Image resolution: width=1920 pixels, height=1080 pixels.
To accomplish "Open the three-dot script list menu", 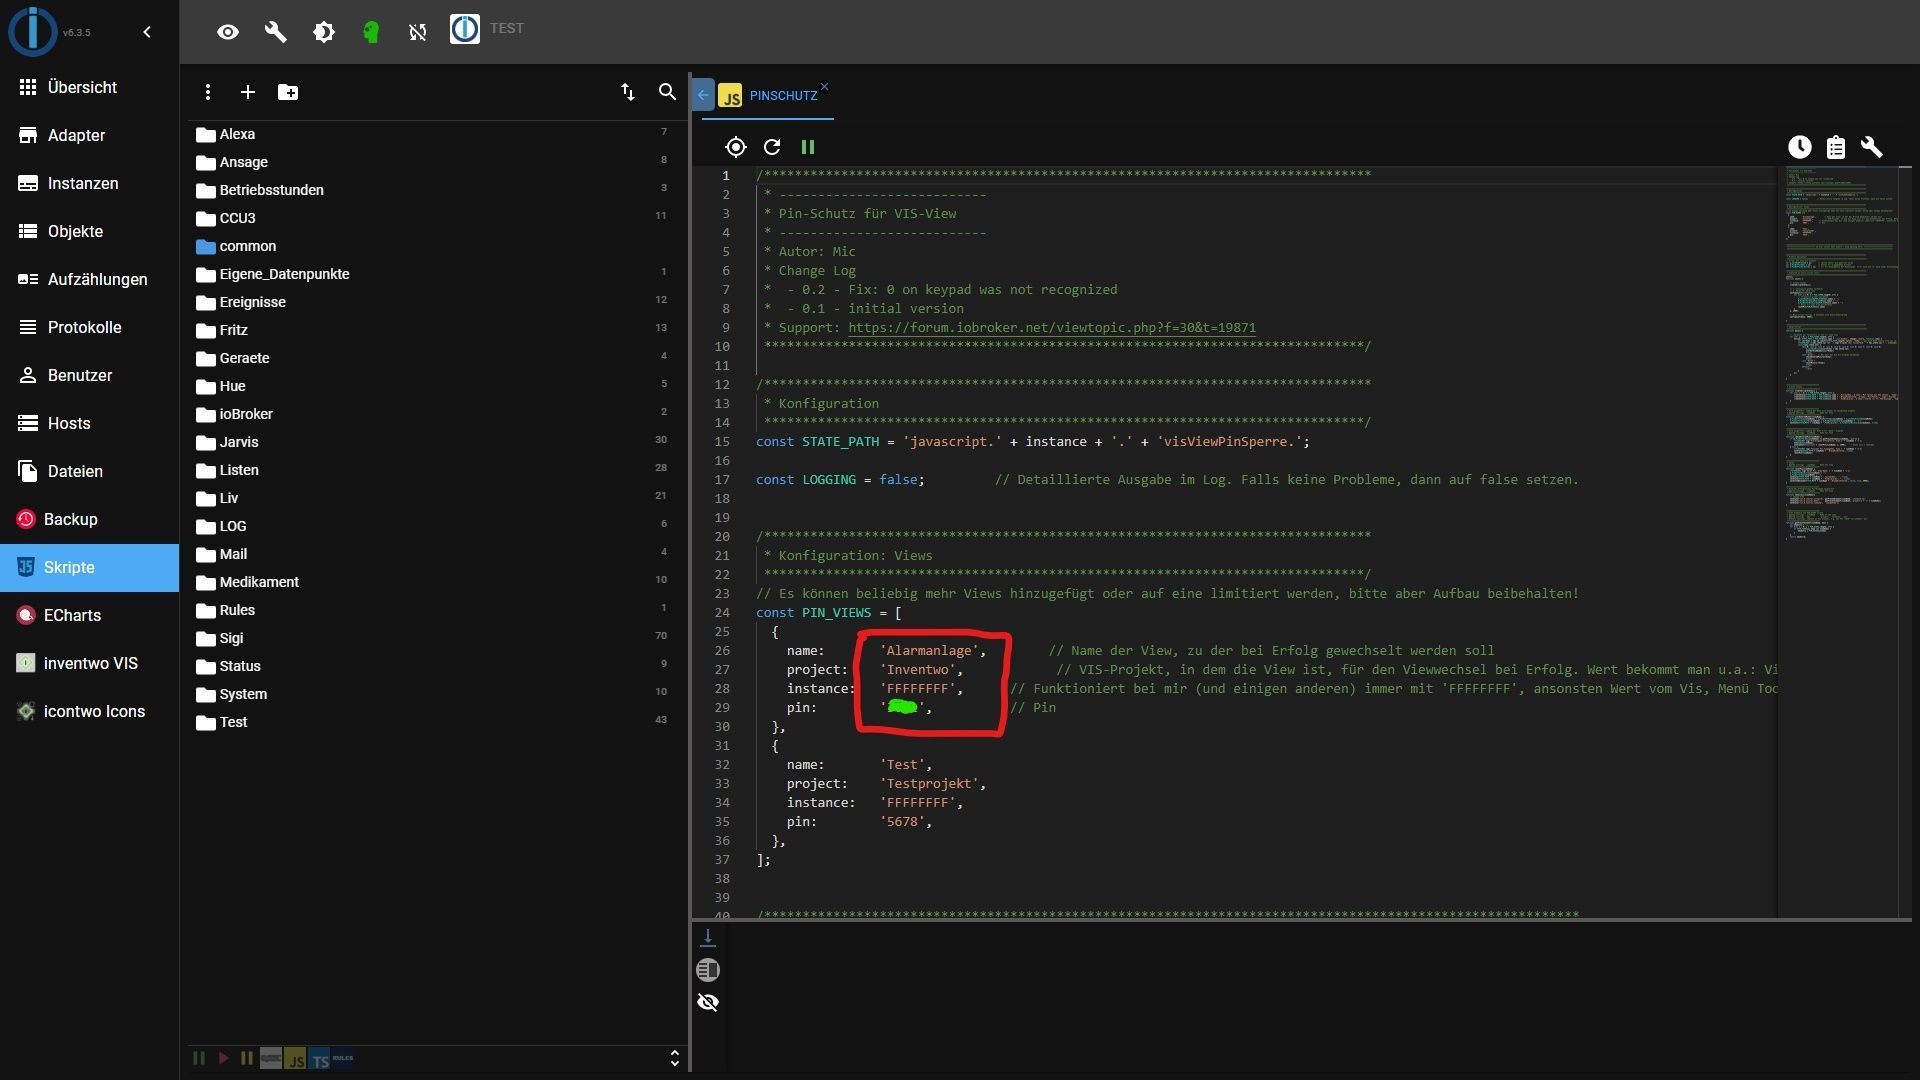I will 208,92.
